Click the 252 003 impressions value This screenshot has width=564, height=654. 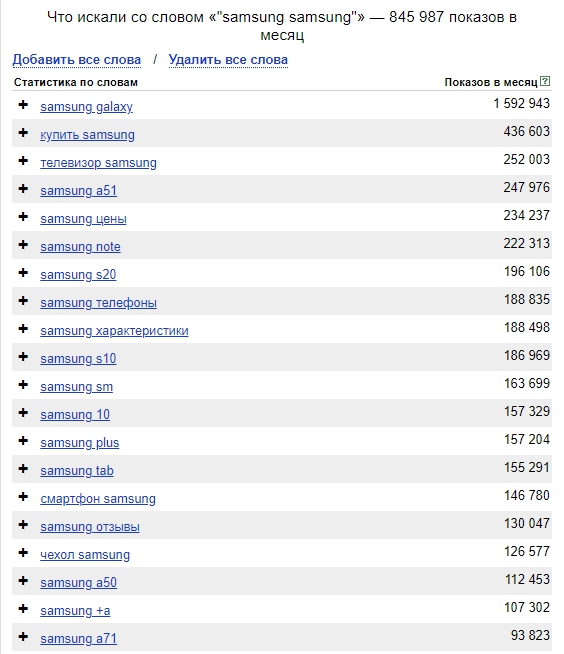[x=526, y=159]
